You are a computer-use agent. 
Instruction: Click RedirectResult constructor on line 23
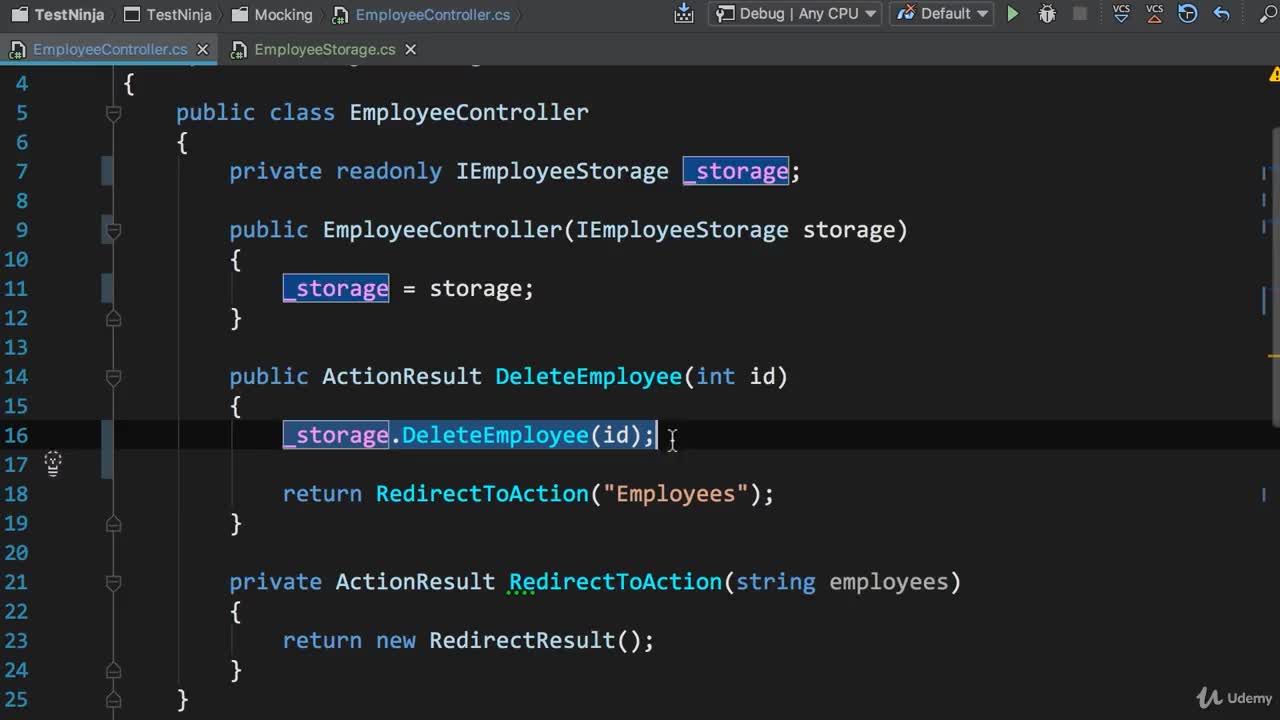[522, 641]
